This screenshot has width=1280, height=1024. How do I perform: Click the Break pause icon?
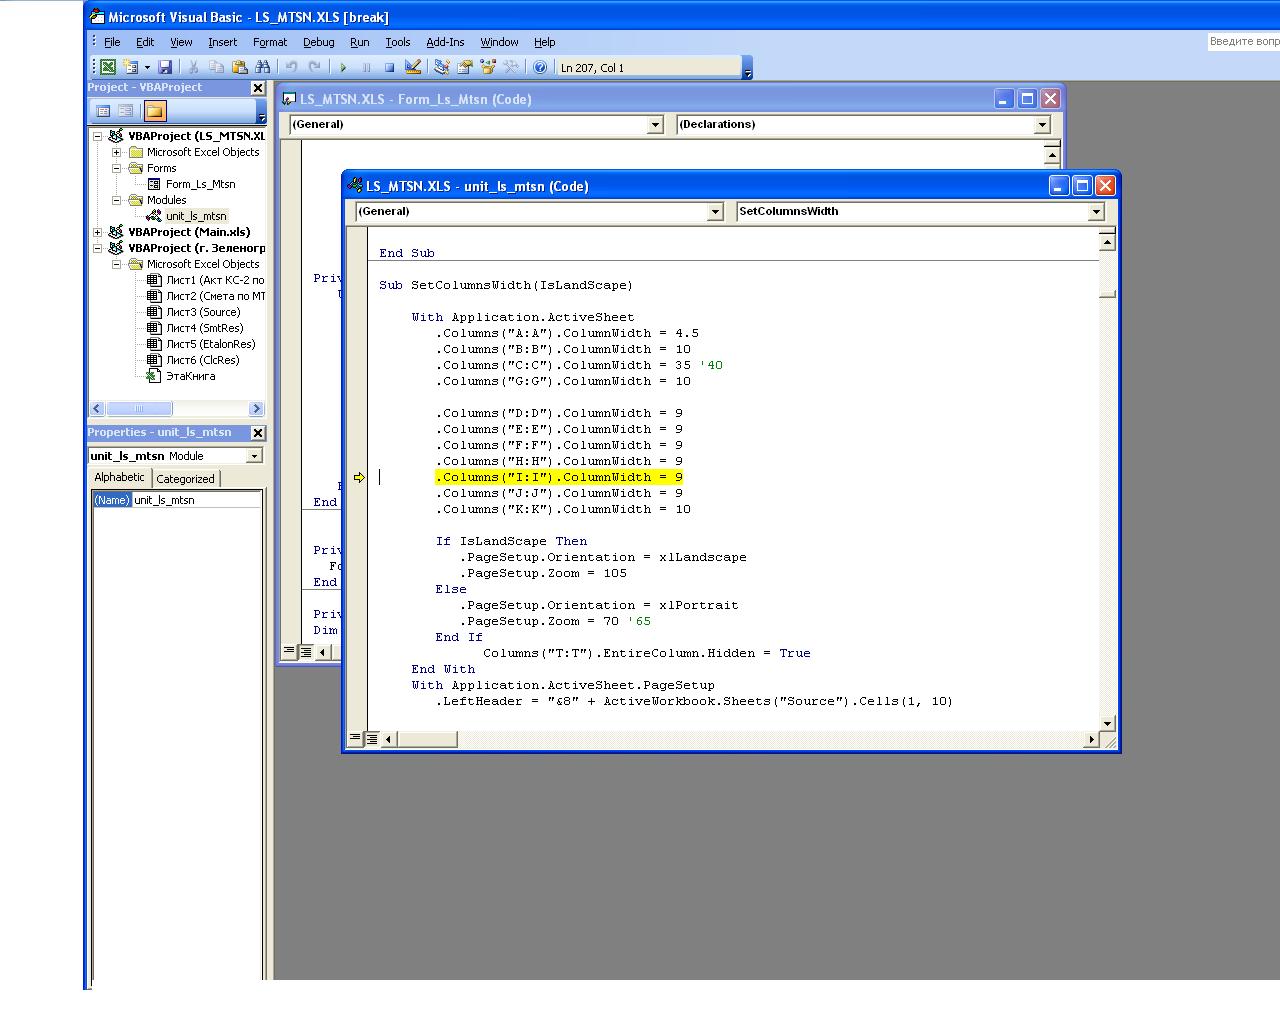click(366, 67)
